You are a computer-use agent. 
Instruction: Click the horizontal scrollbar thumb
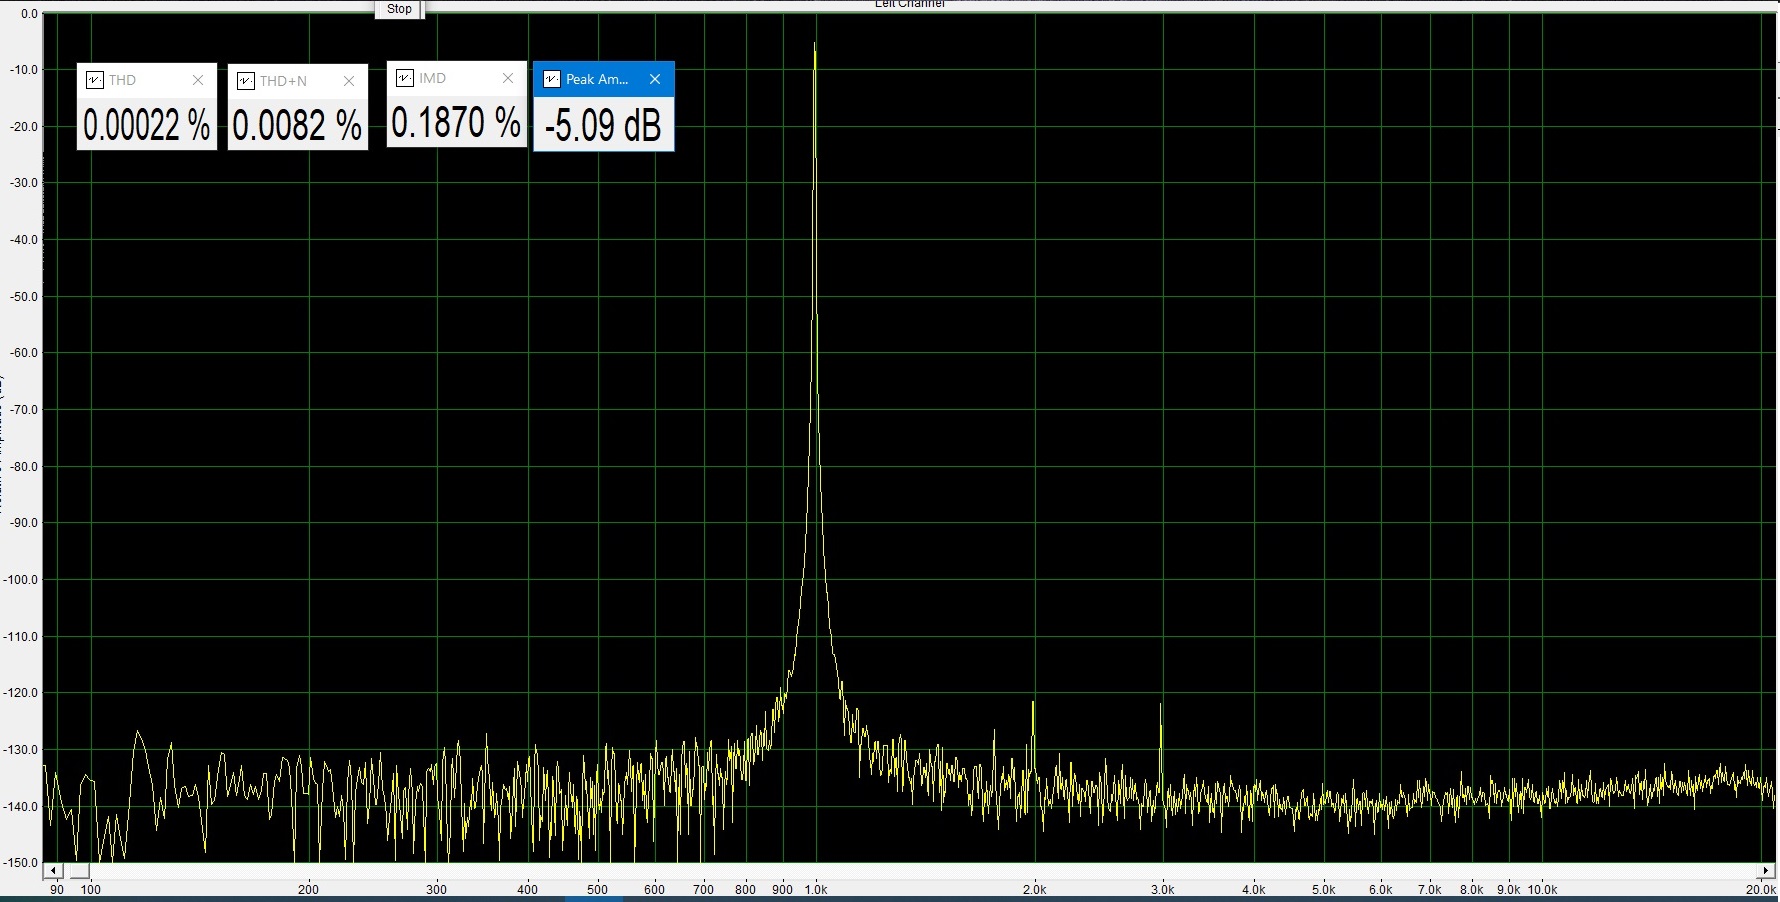click(x=80, y=871)
